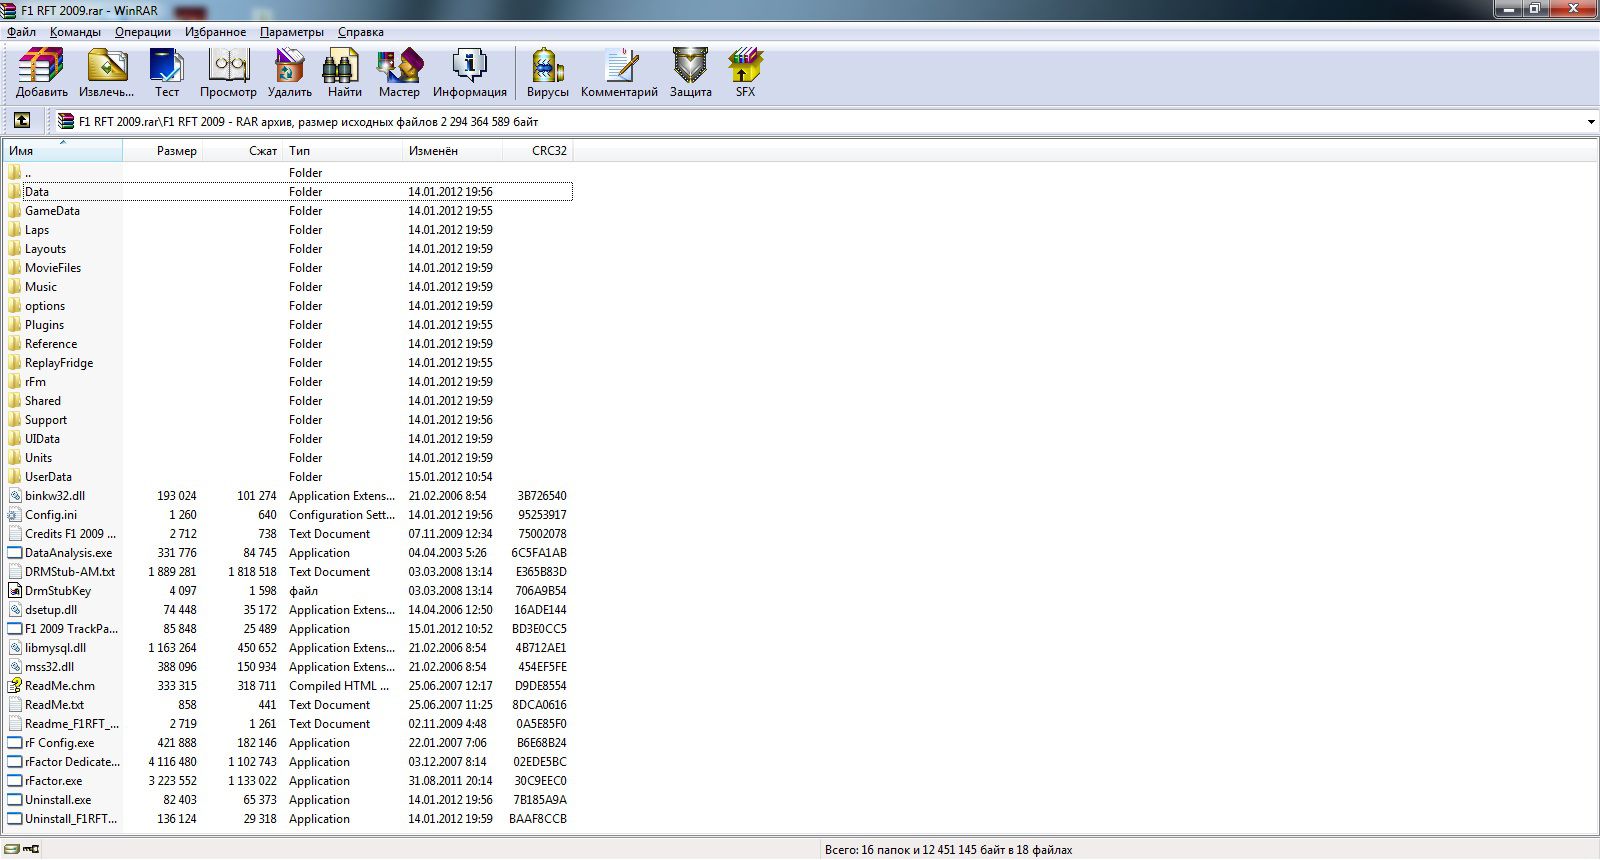Select the Config.ini file icon
Viewport: 1600px width, 860px height.
click(x=14, y=514)
